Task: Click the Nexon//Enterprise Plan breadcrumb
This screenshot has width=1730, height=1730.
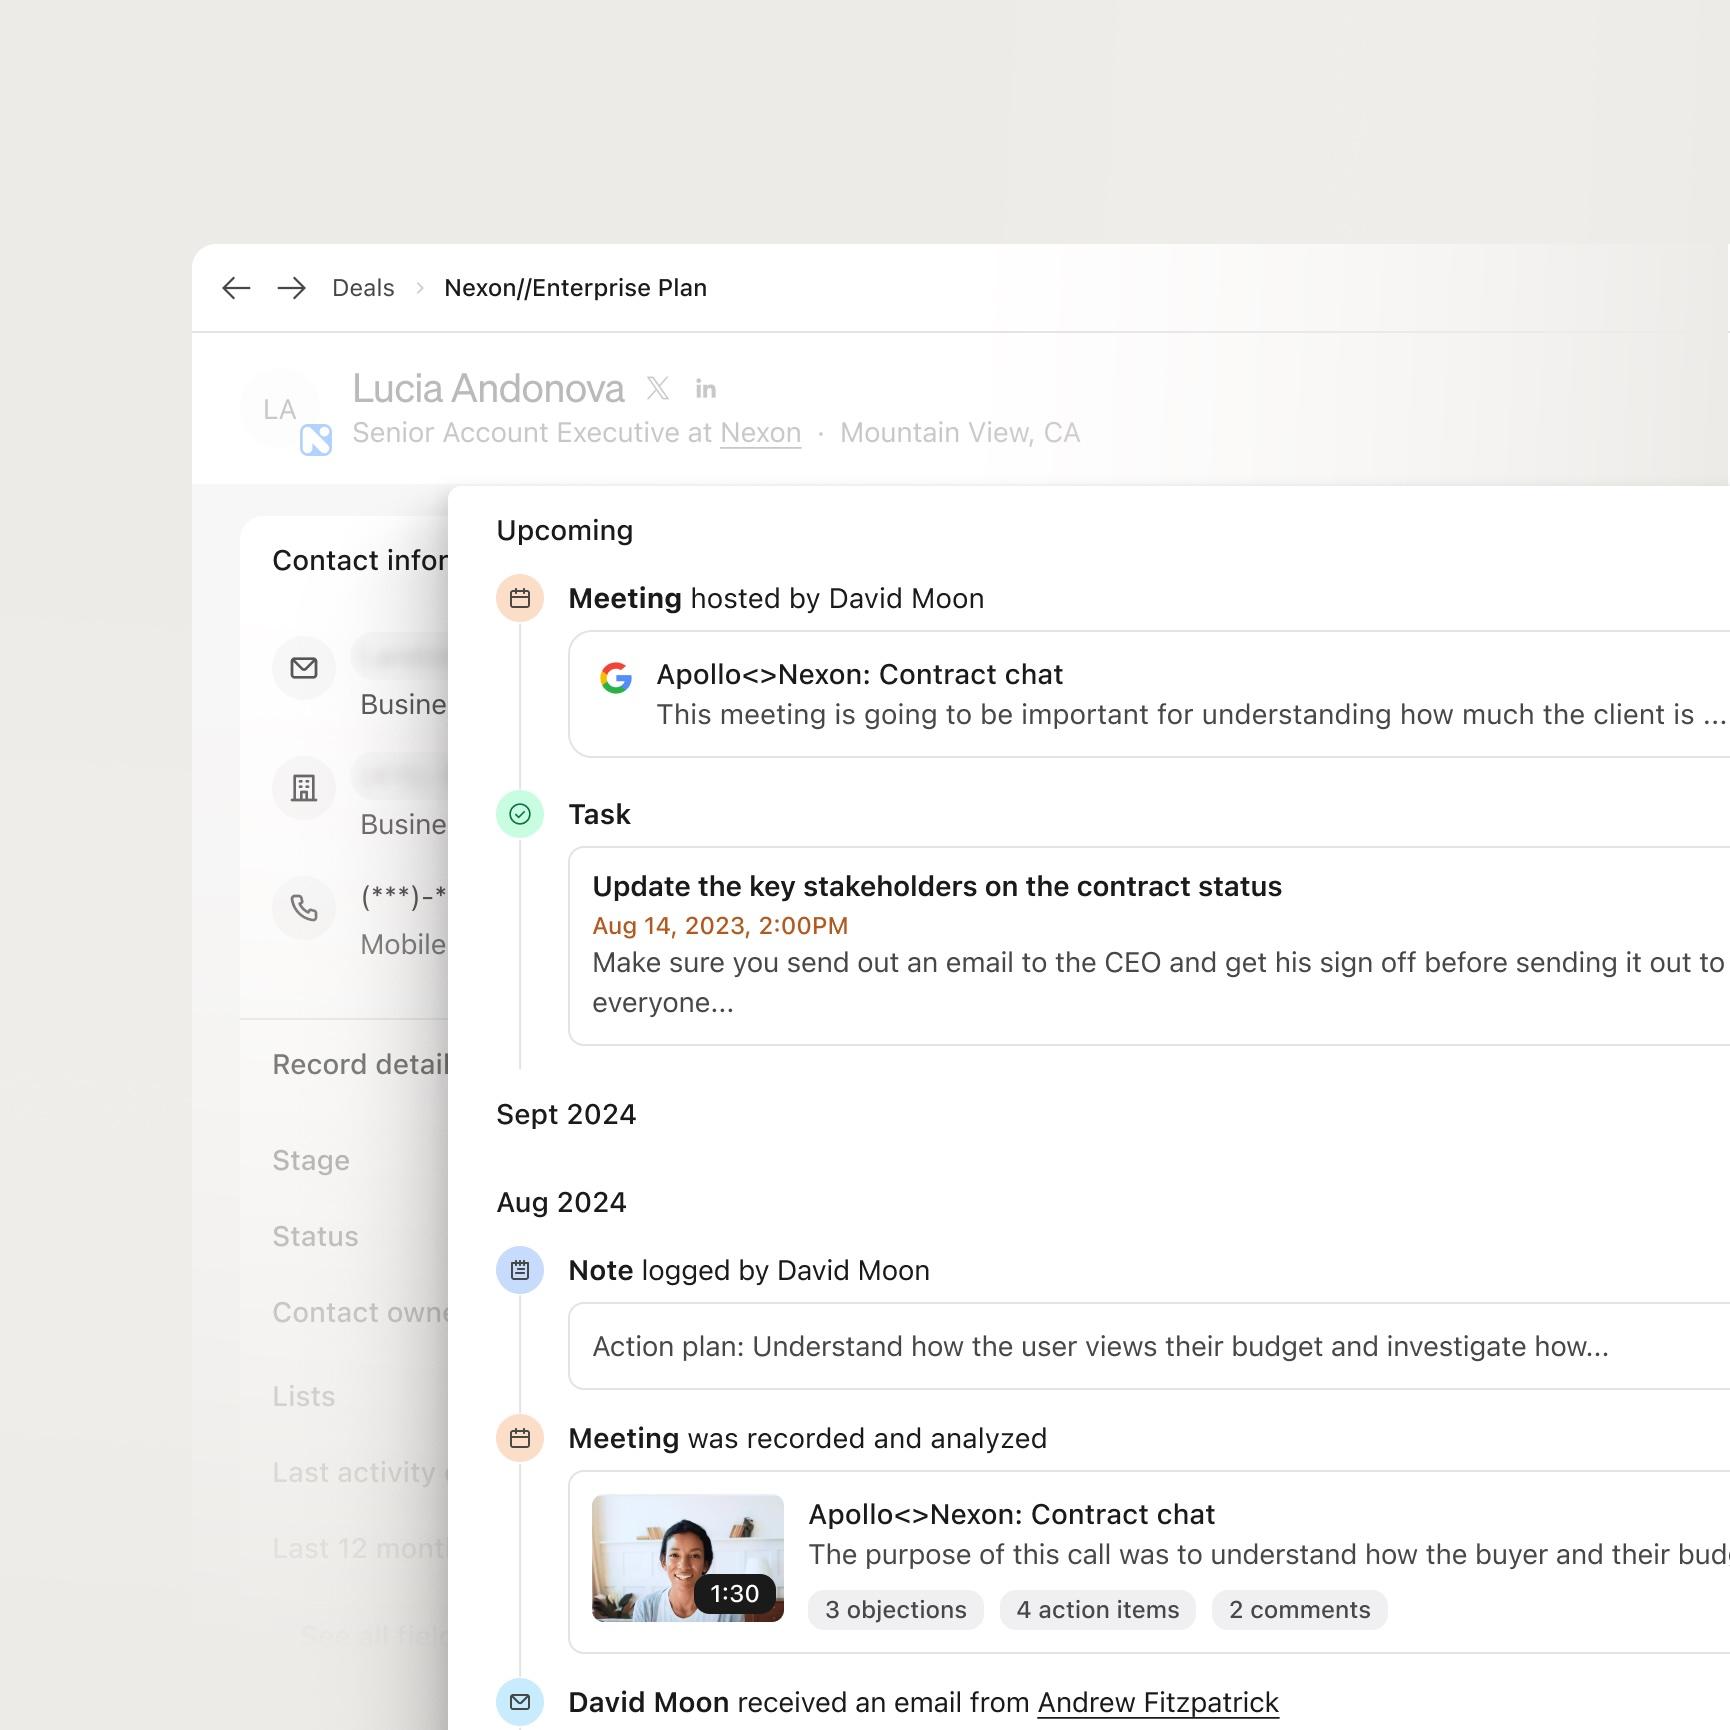Action: 575,288
